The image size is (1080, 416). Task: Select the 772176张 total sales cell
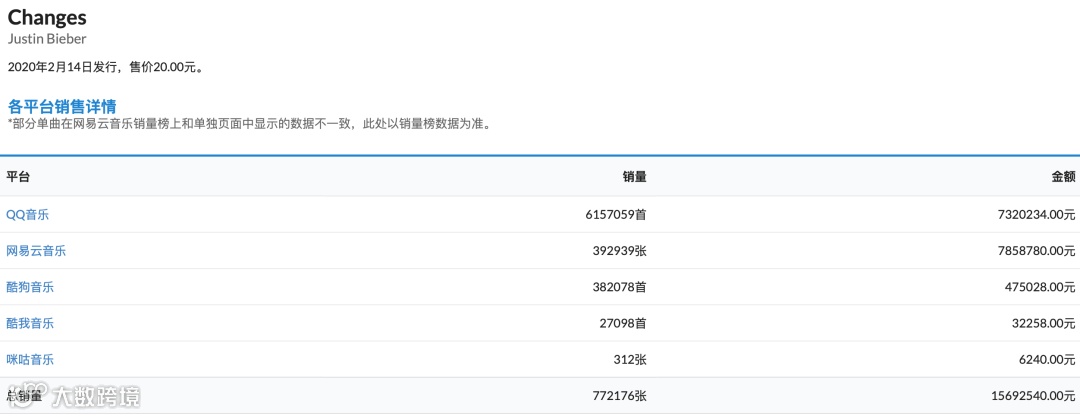click(x=619, y=396)
